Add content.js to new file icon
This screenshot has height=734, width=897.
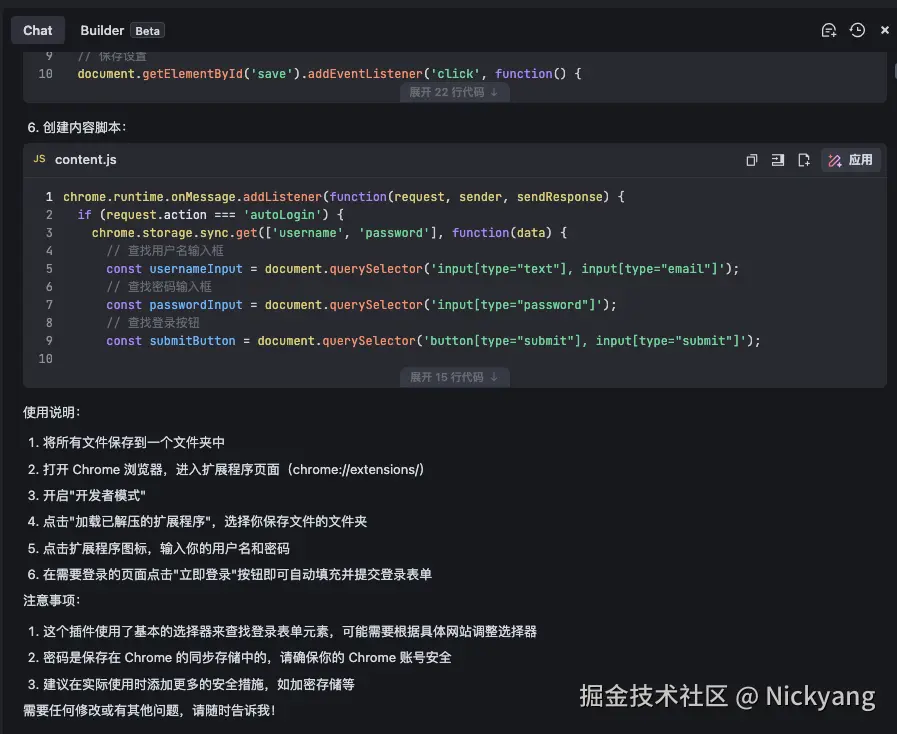click(804, 160)
